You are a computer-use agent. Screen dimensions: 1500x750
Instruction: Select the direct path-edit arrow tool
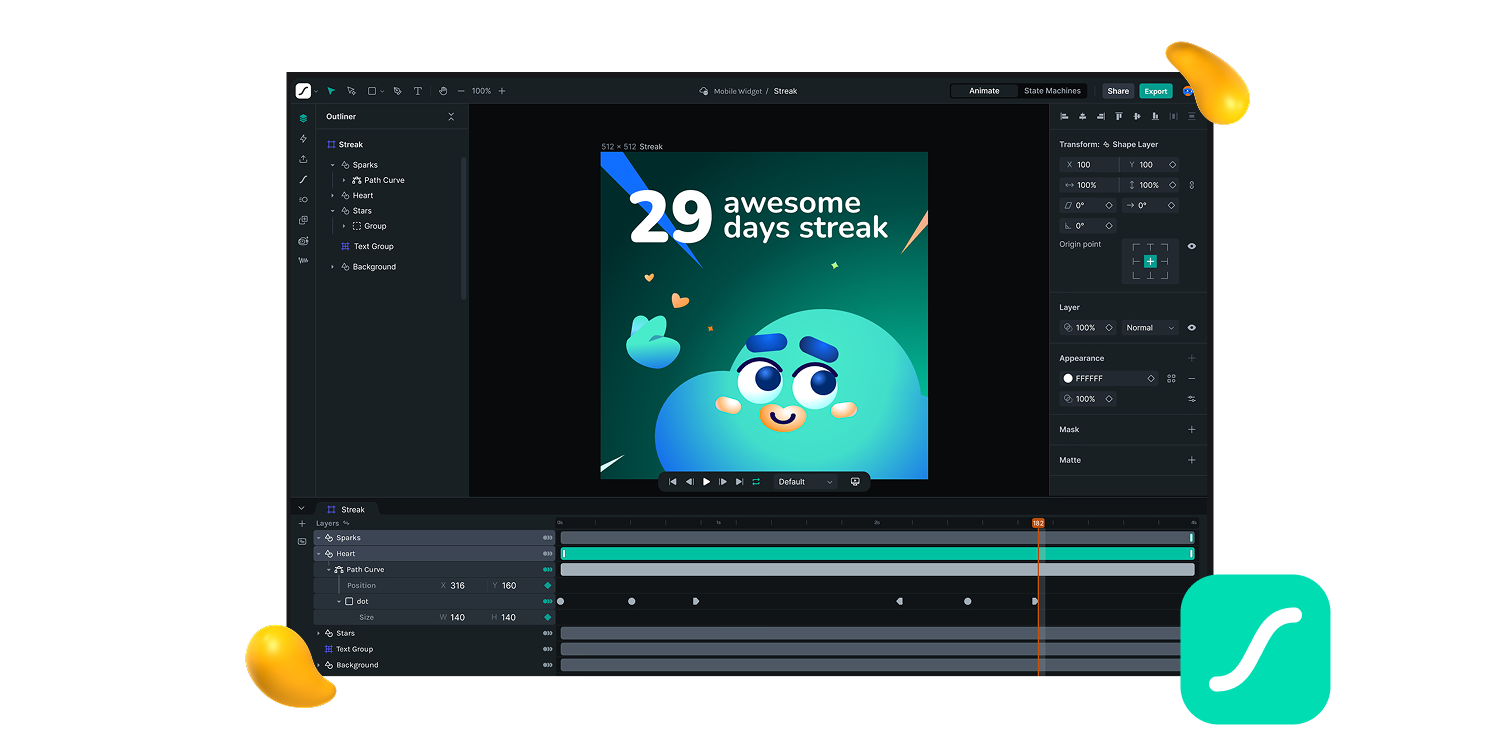point(351,91)
